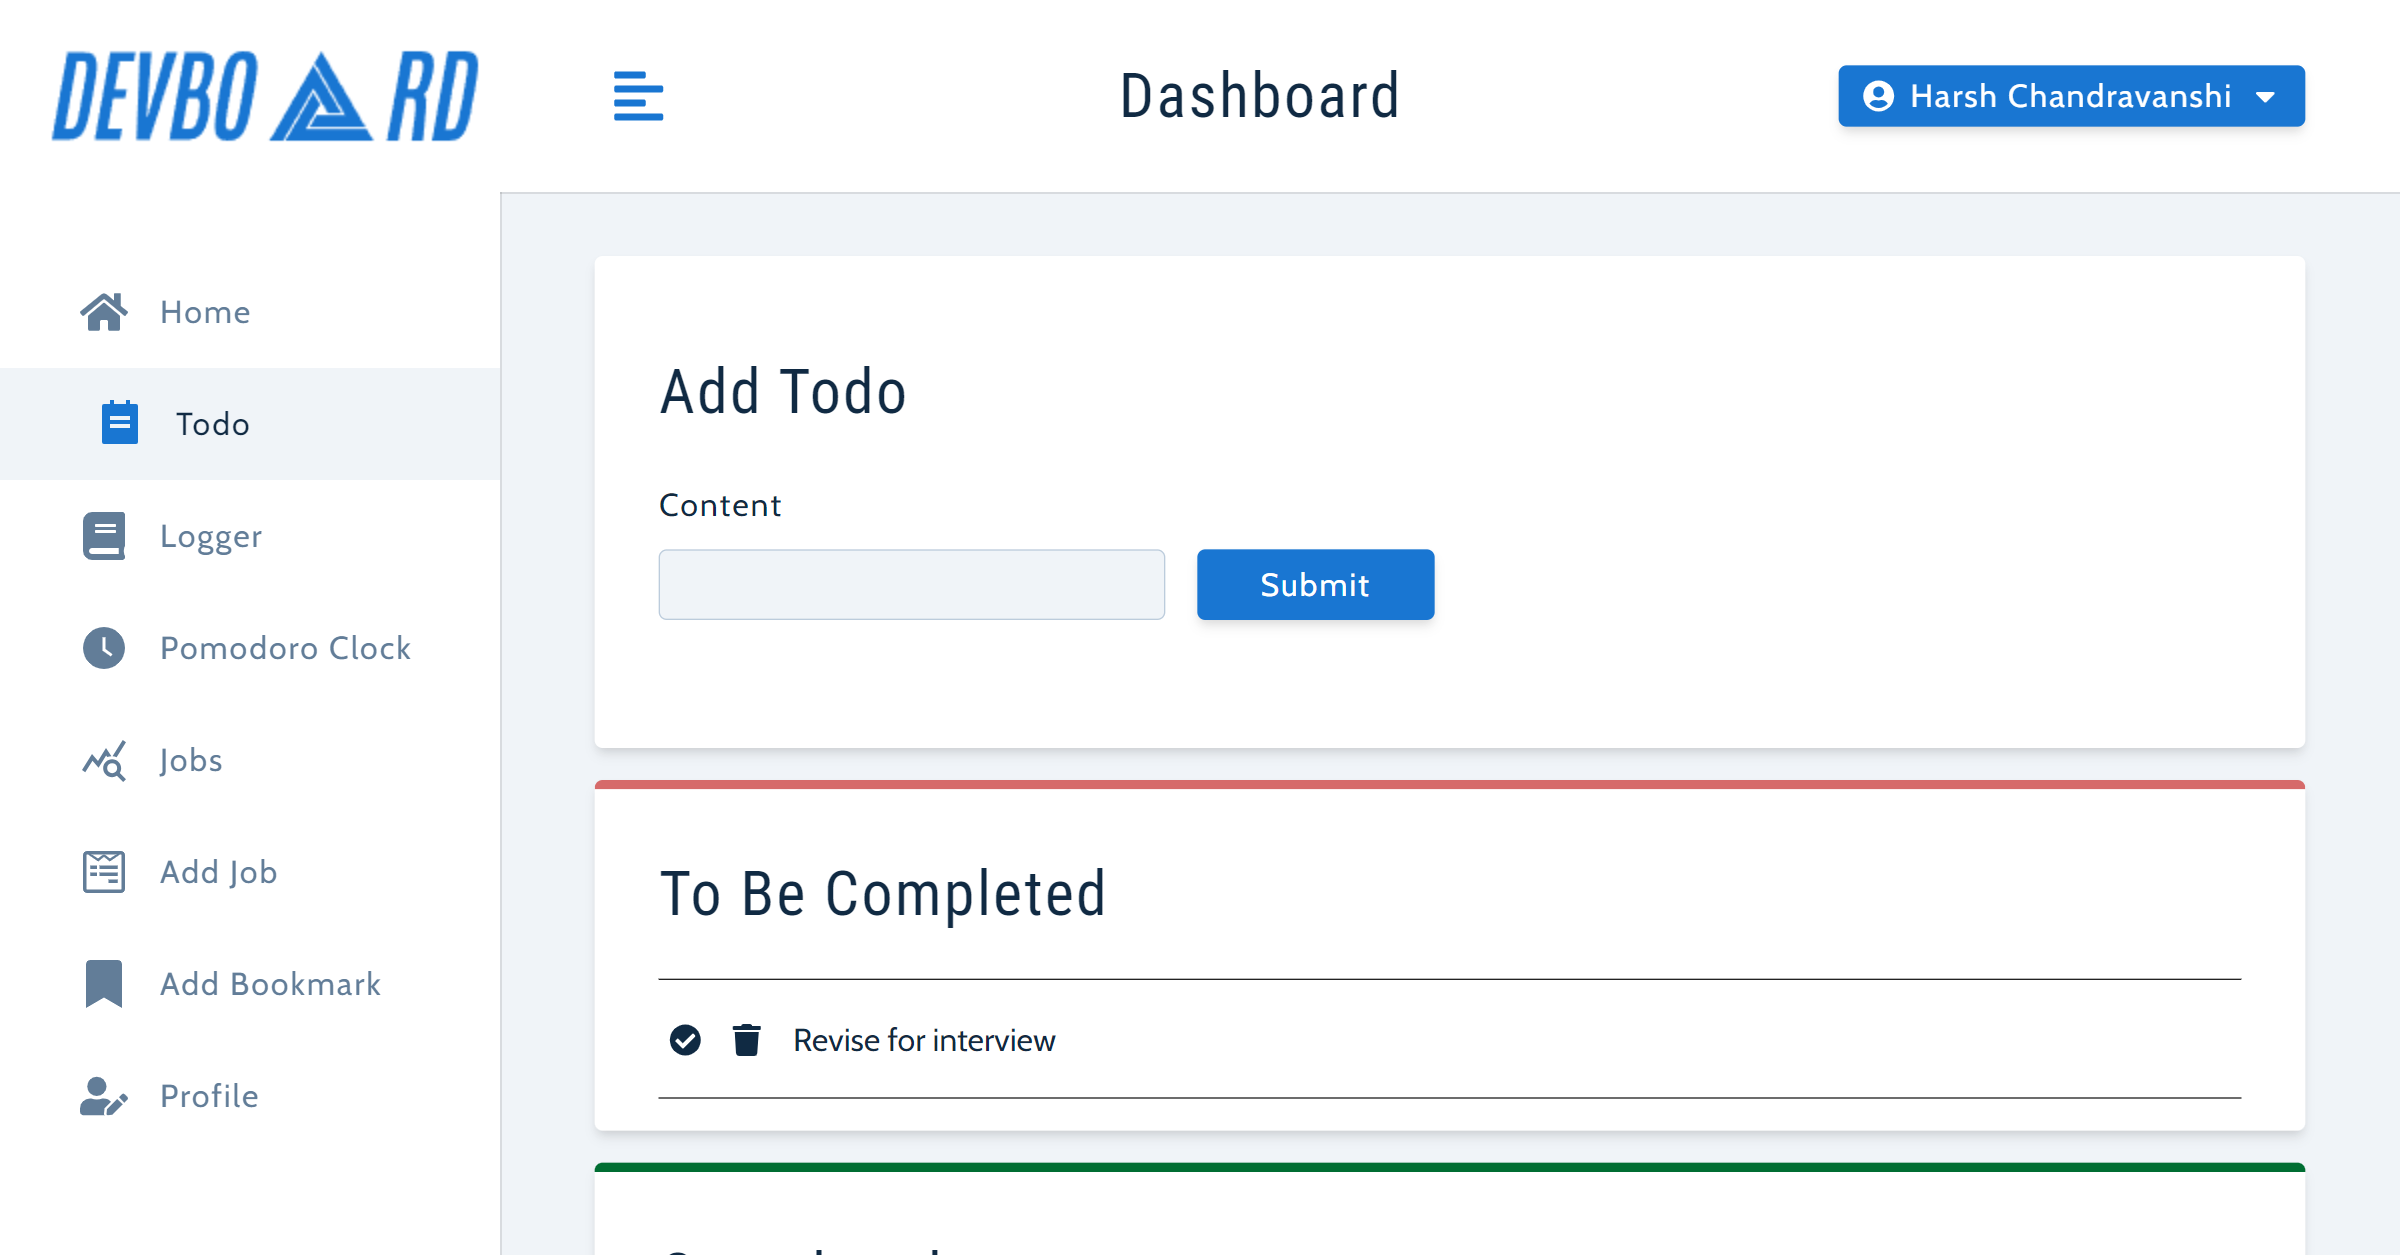Click the Pomodoro Clock icon
The height and width of the screenshot is (1255, 2400).
point(104,648)
